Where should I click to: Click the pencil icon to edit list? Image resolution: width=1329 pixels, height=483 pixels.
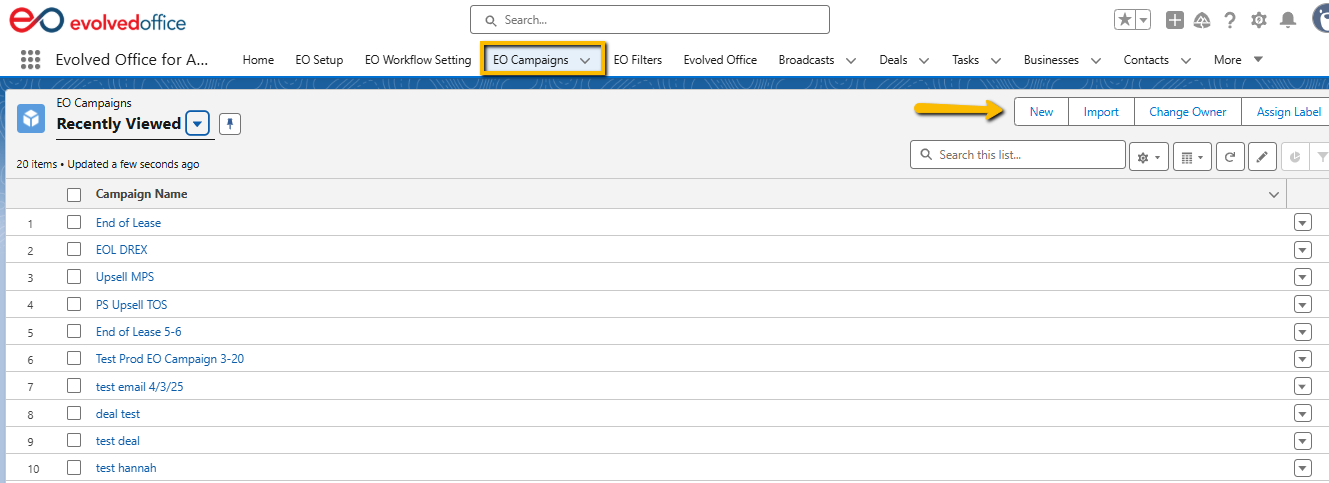1263,157
